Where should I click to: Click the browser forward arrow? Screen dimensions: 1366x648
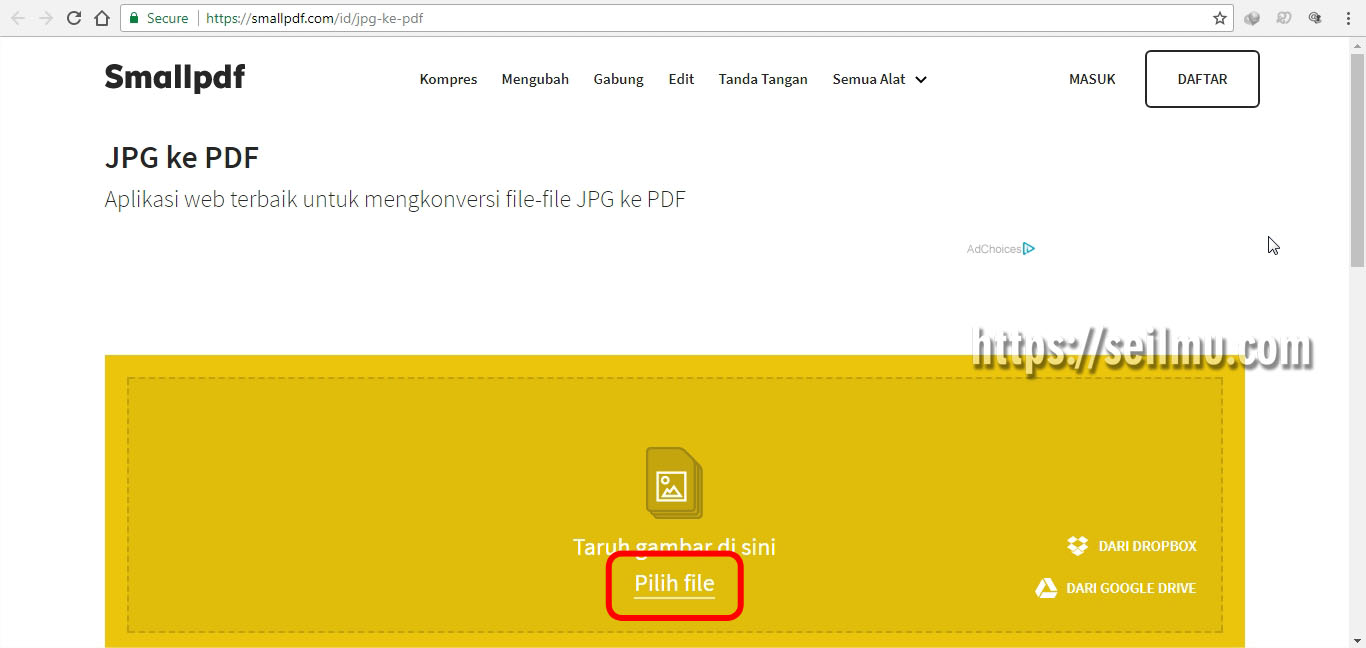pos(45,18)
